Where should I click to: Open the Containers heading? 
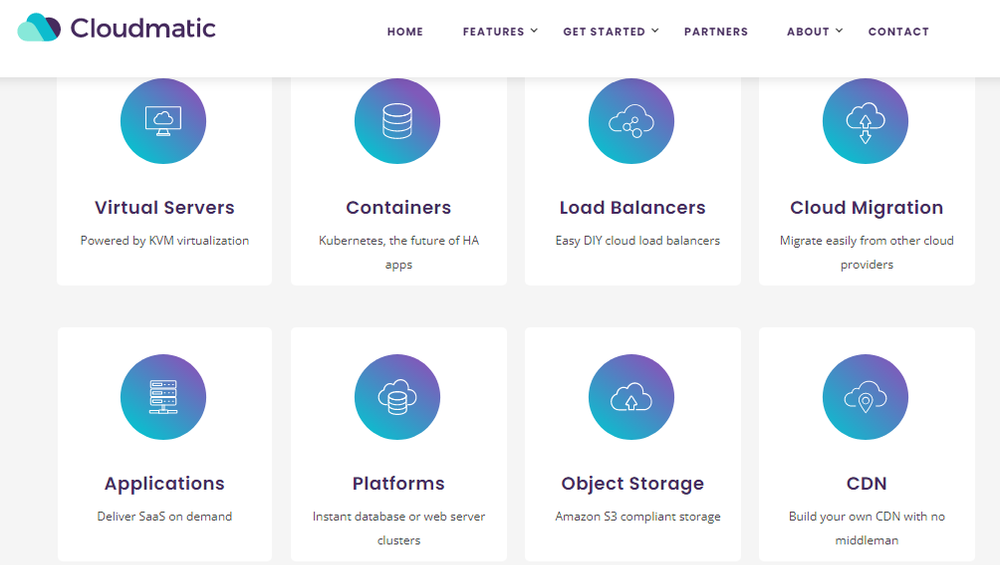pyautogui.click(x=399, y=208)
